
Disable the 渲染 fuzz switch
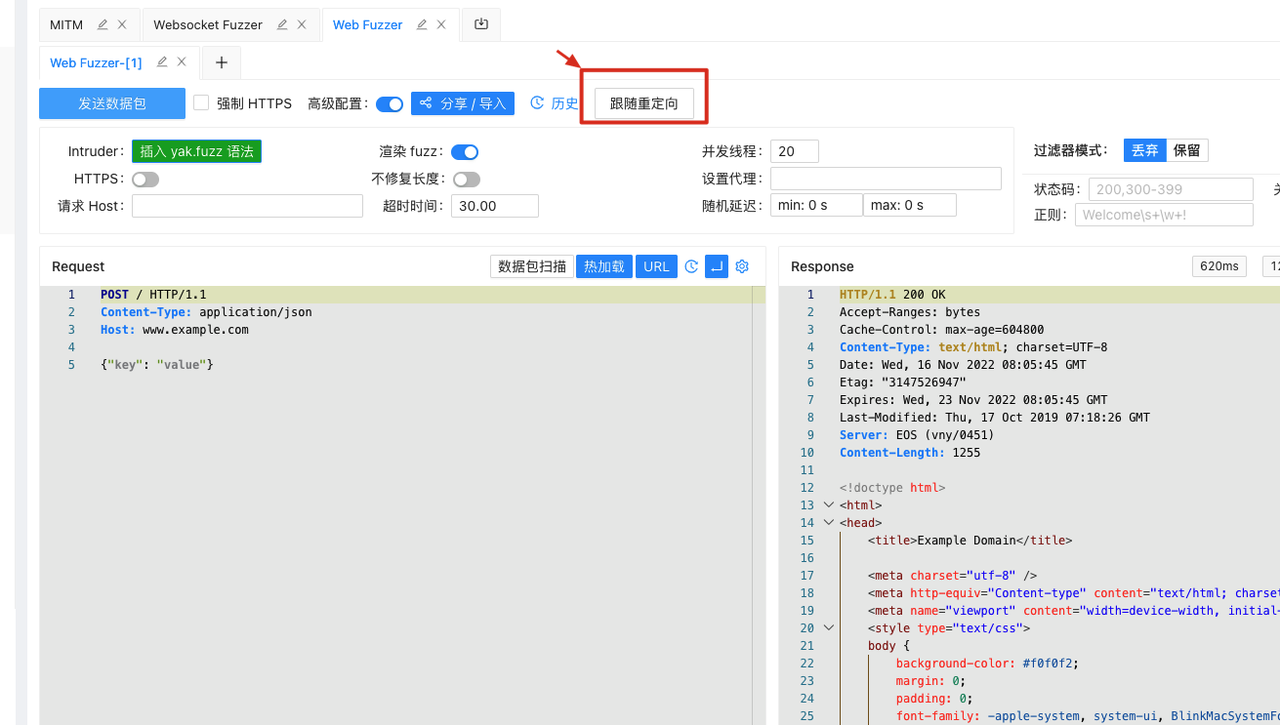coord(464,152)
